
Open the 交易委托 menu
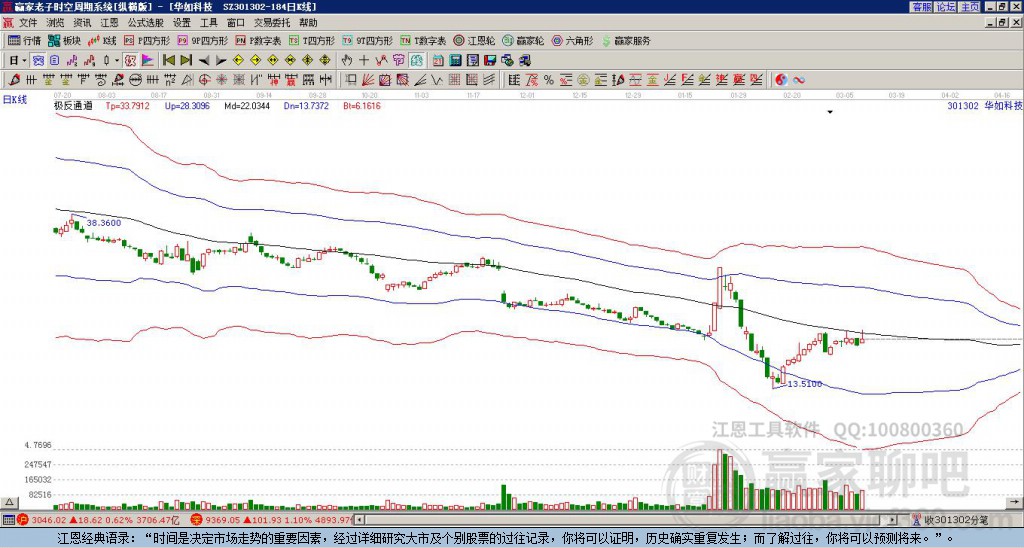coord(272,23)
